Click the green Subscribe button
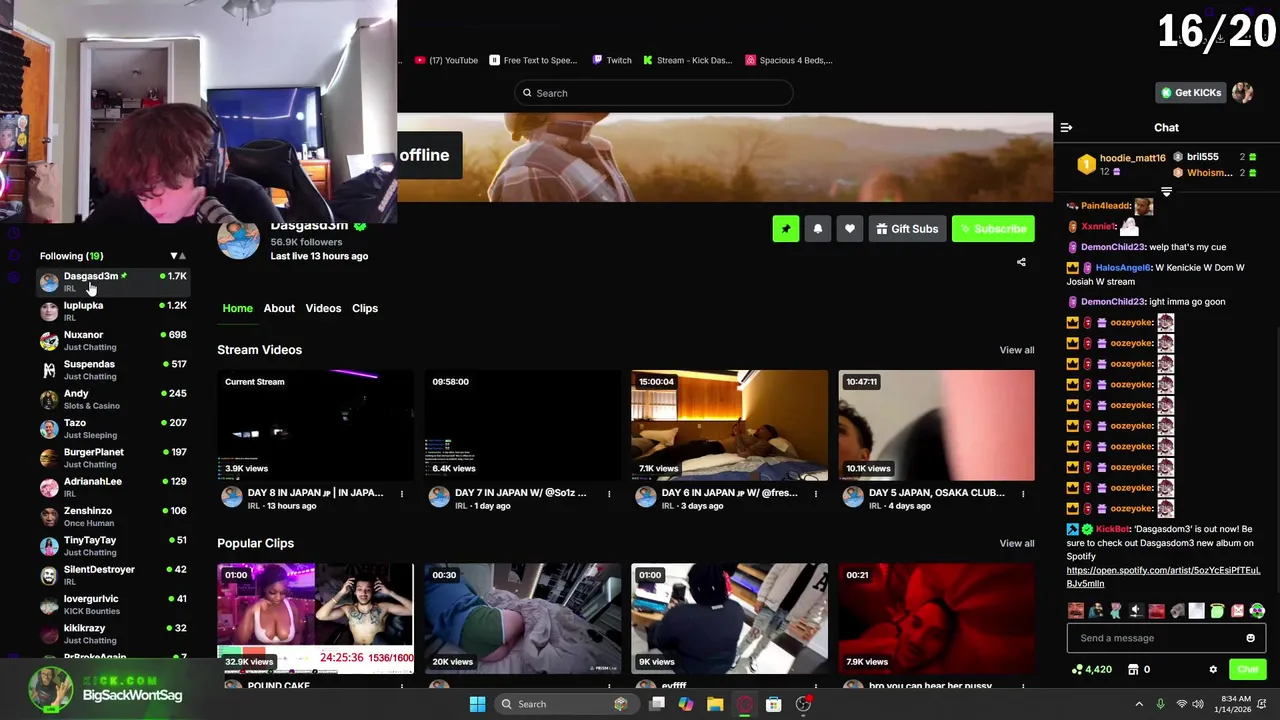The height and width of the screenshot is (720, 1280). click(x=993, y=229)
